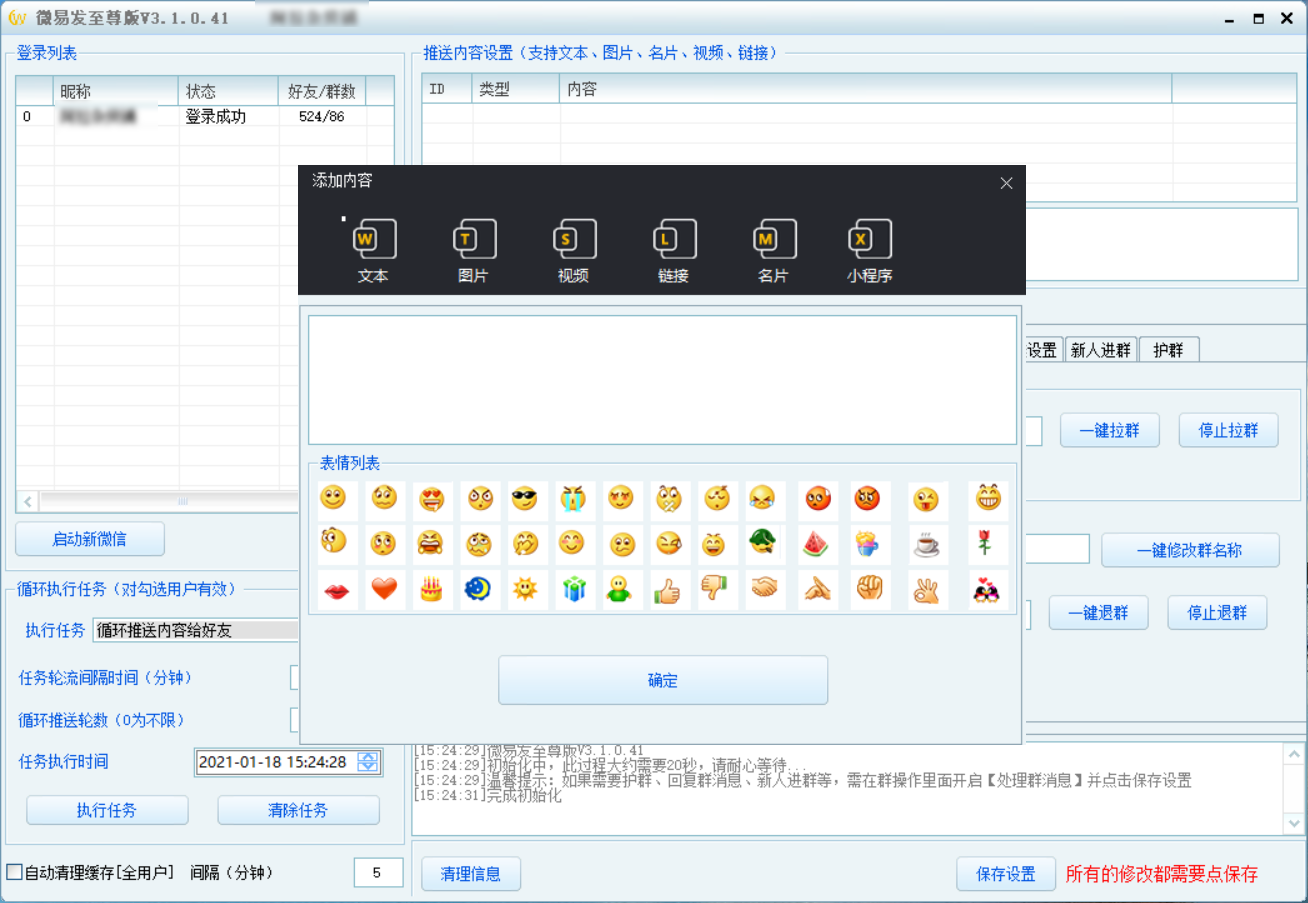Select the 524/86 friends/groups cell
Image resolution: width=1308 pixels, height=903 pixels.
point(322,117)
